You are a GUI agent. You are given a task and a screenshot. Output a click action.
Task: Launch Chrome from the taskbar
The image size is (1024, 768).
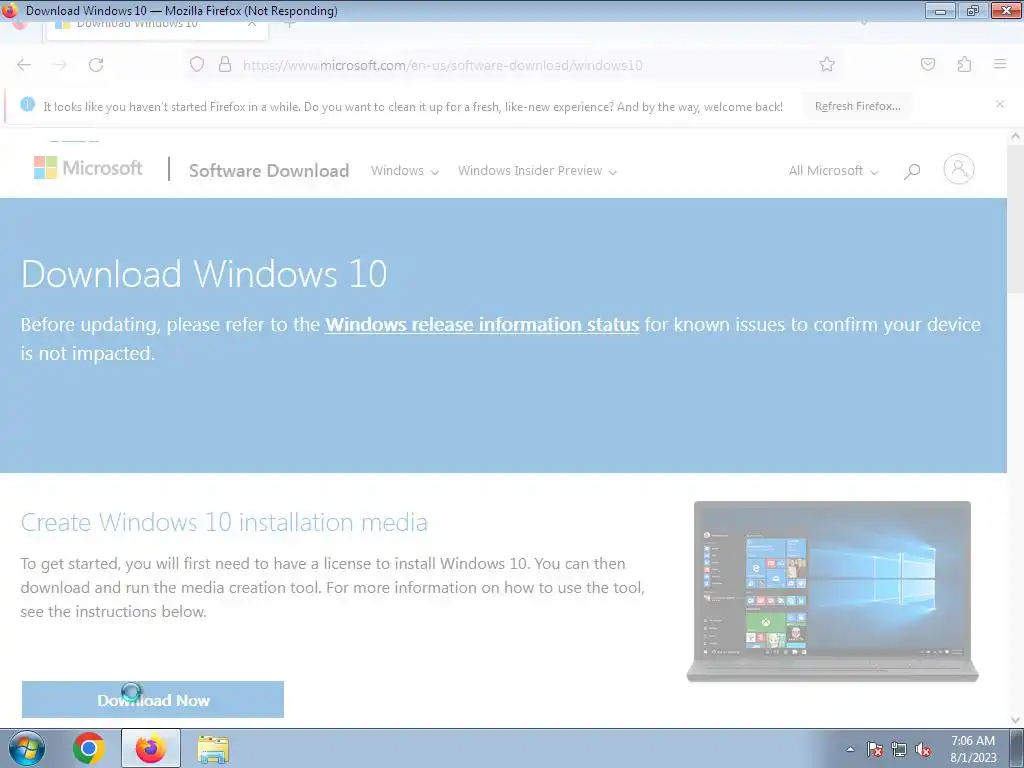(89, 748)
